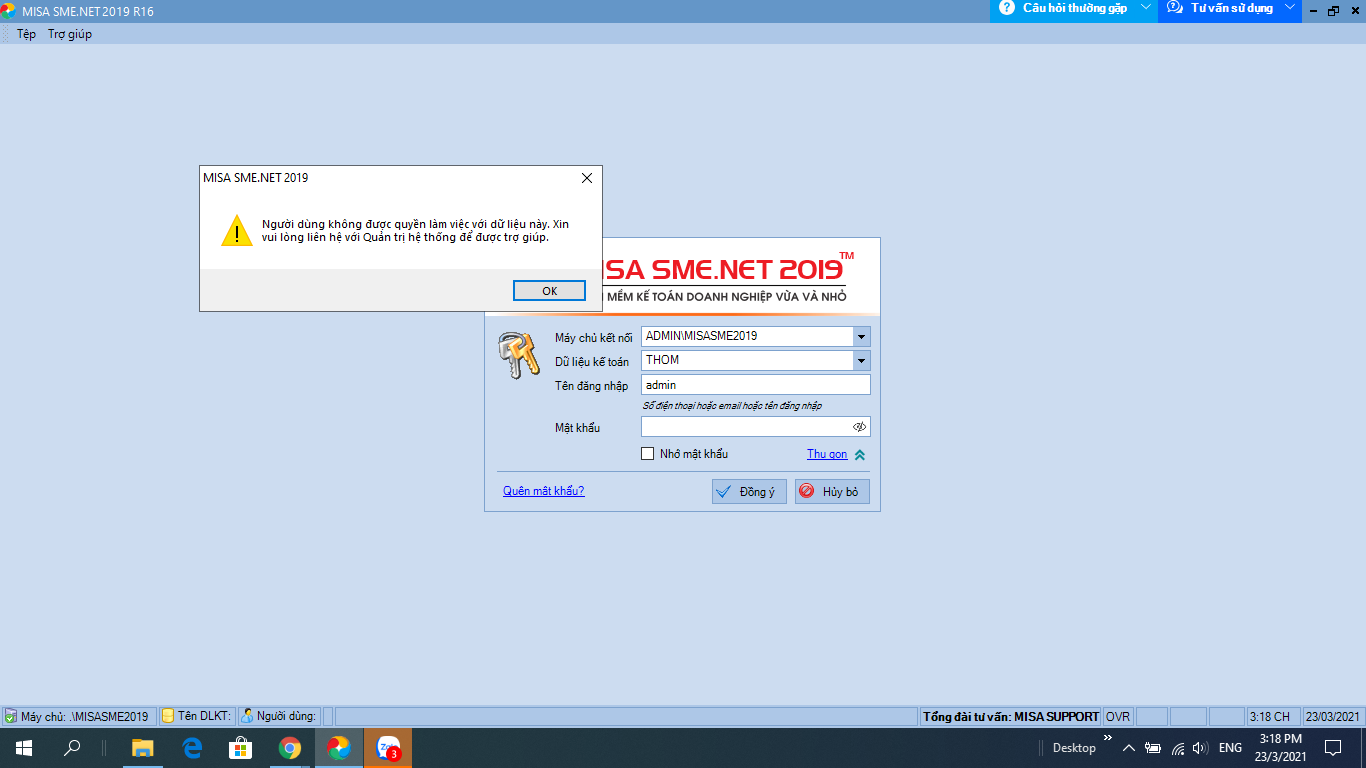The width and height of the screenshot is (1366, 768).
Task: Click the Thu gọn collapse link
Action: coord(827,454)
